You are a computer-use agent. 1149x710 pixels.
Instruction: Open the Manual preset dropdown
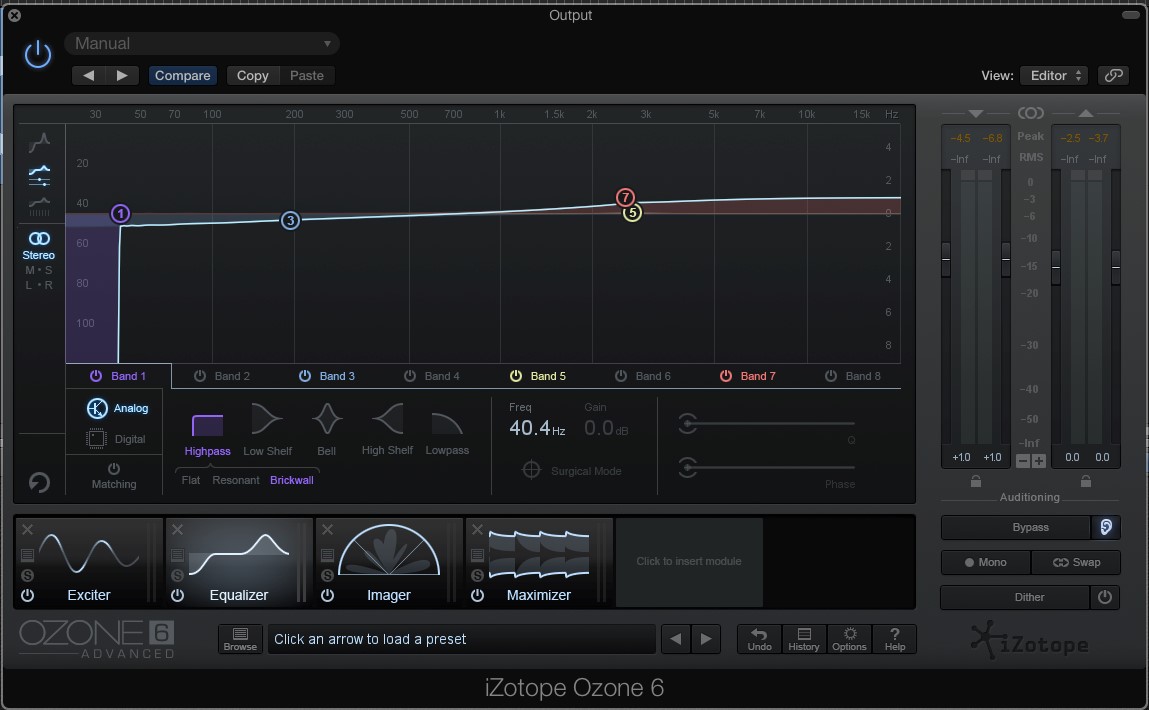(202, 43)
